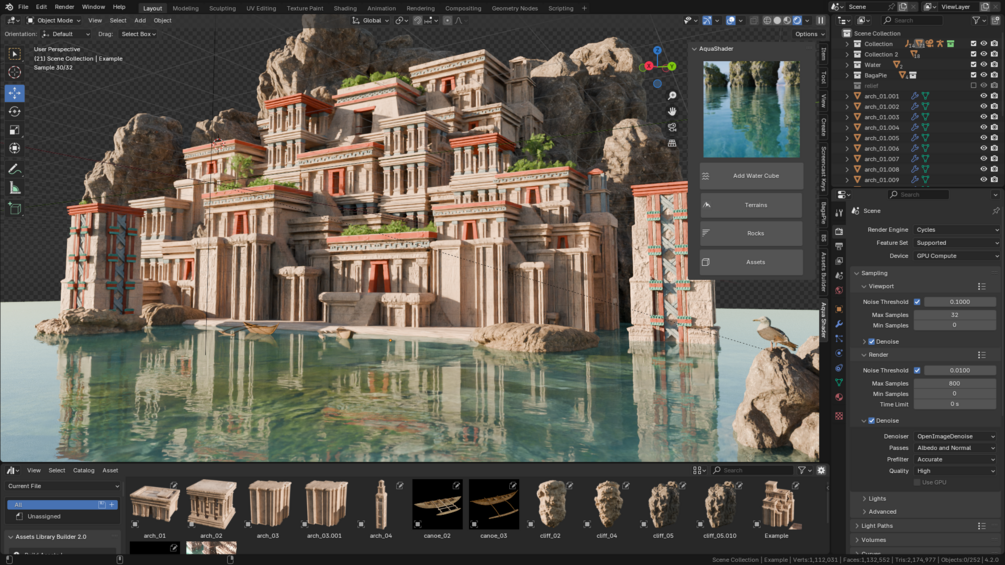Screen dimensions: 1005x565
Task: Expand the Volumes panel
Action: coord(927,540)
